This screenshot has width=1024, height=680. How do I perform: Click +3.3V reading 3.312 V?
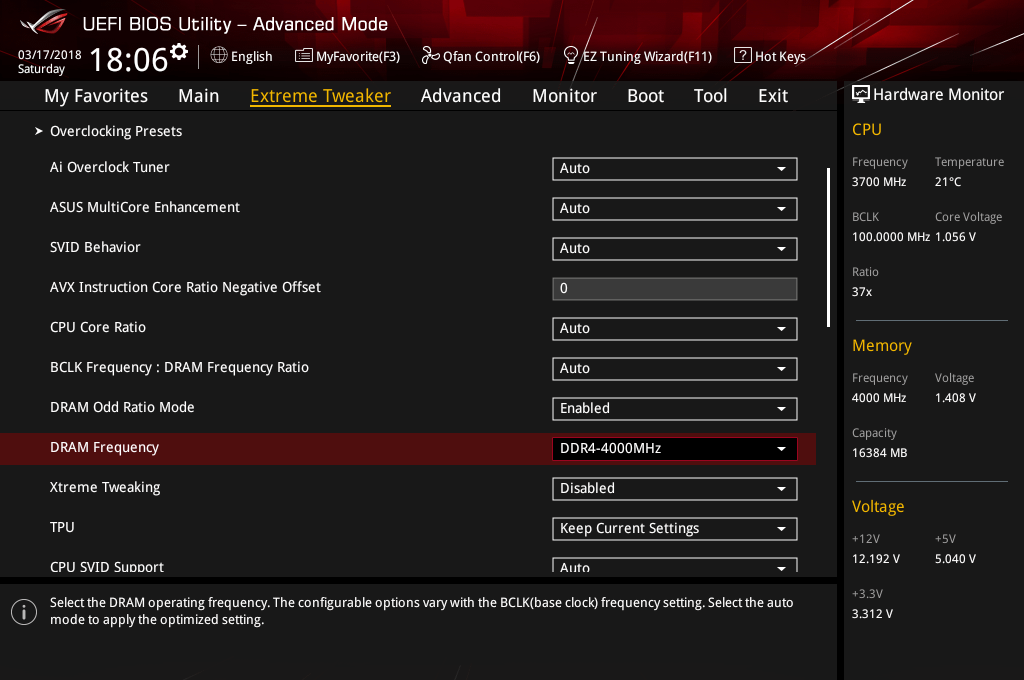[x=872, y=614]
